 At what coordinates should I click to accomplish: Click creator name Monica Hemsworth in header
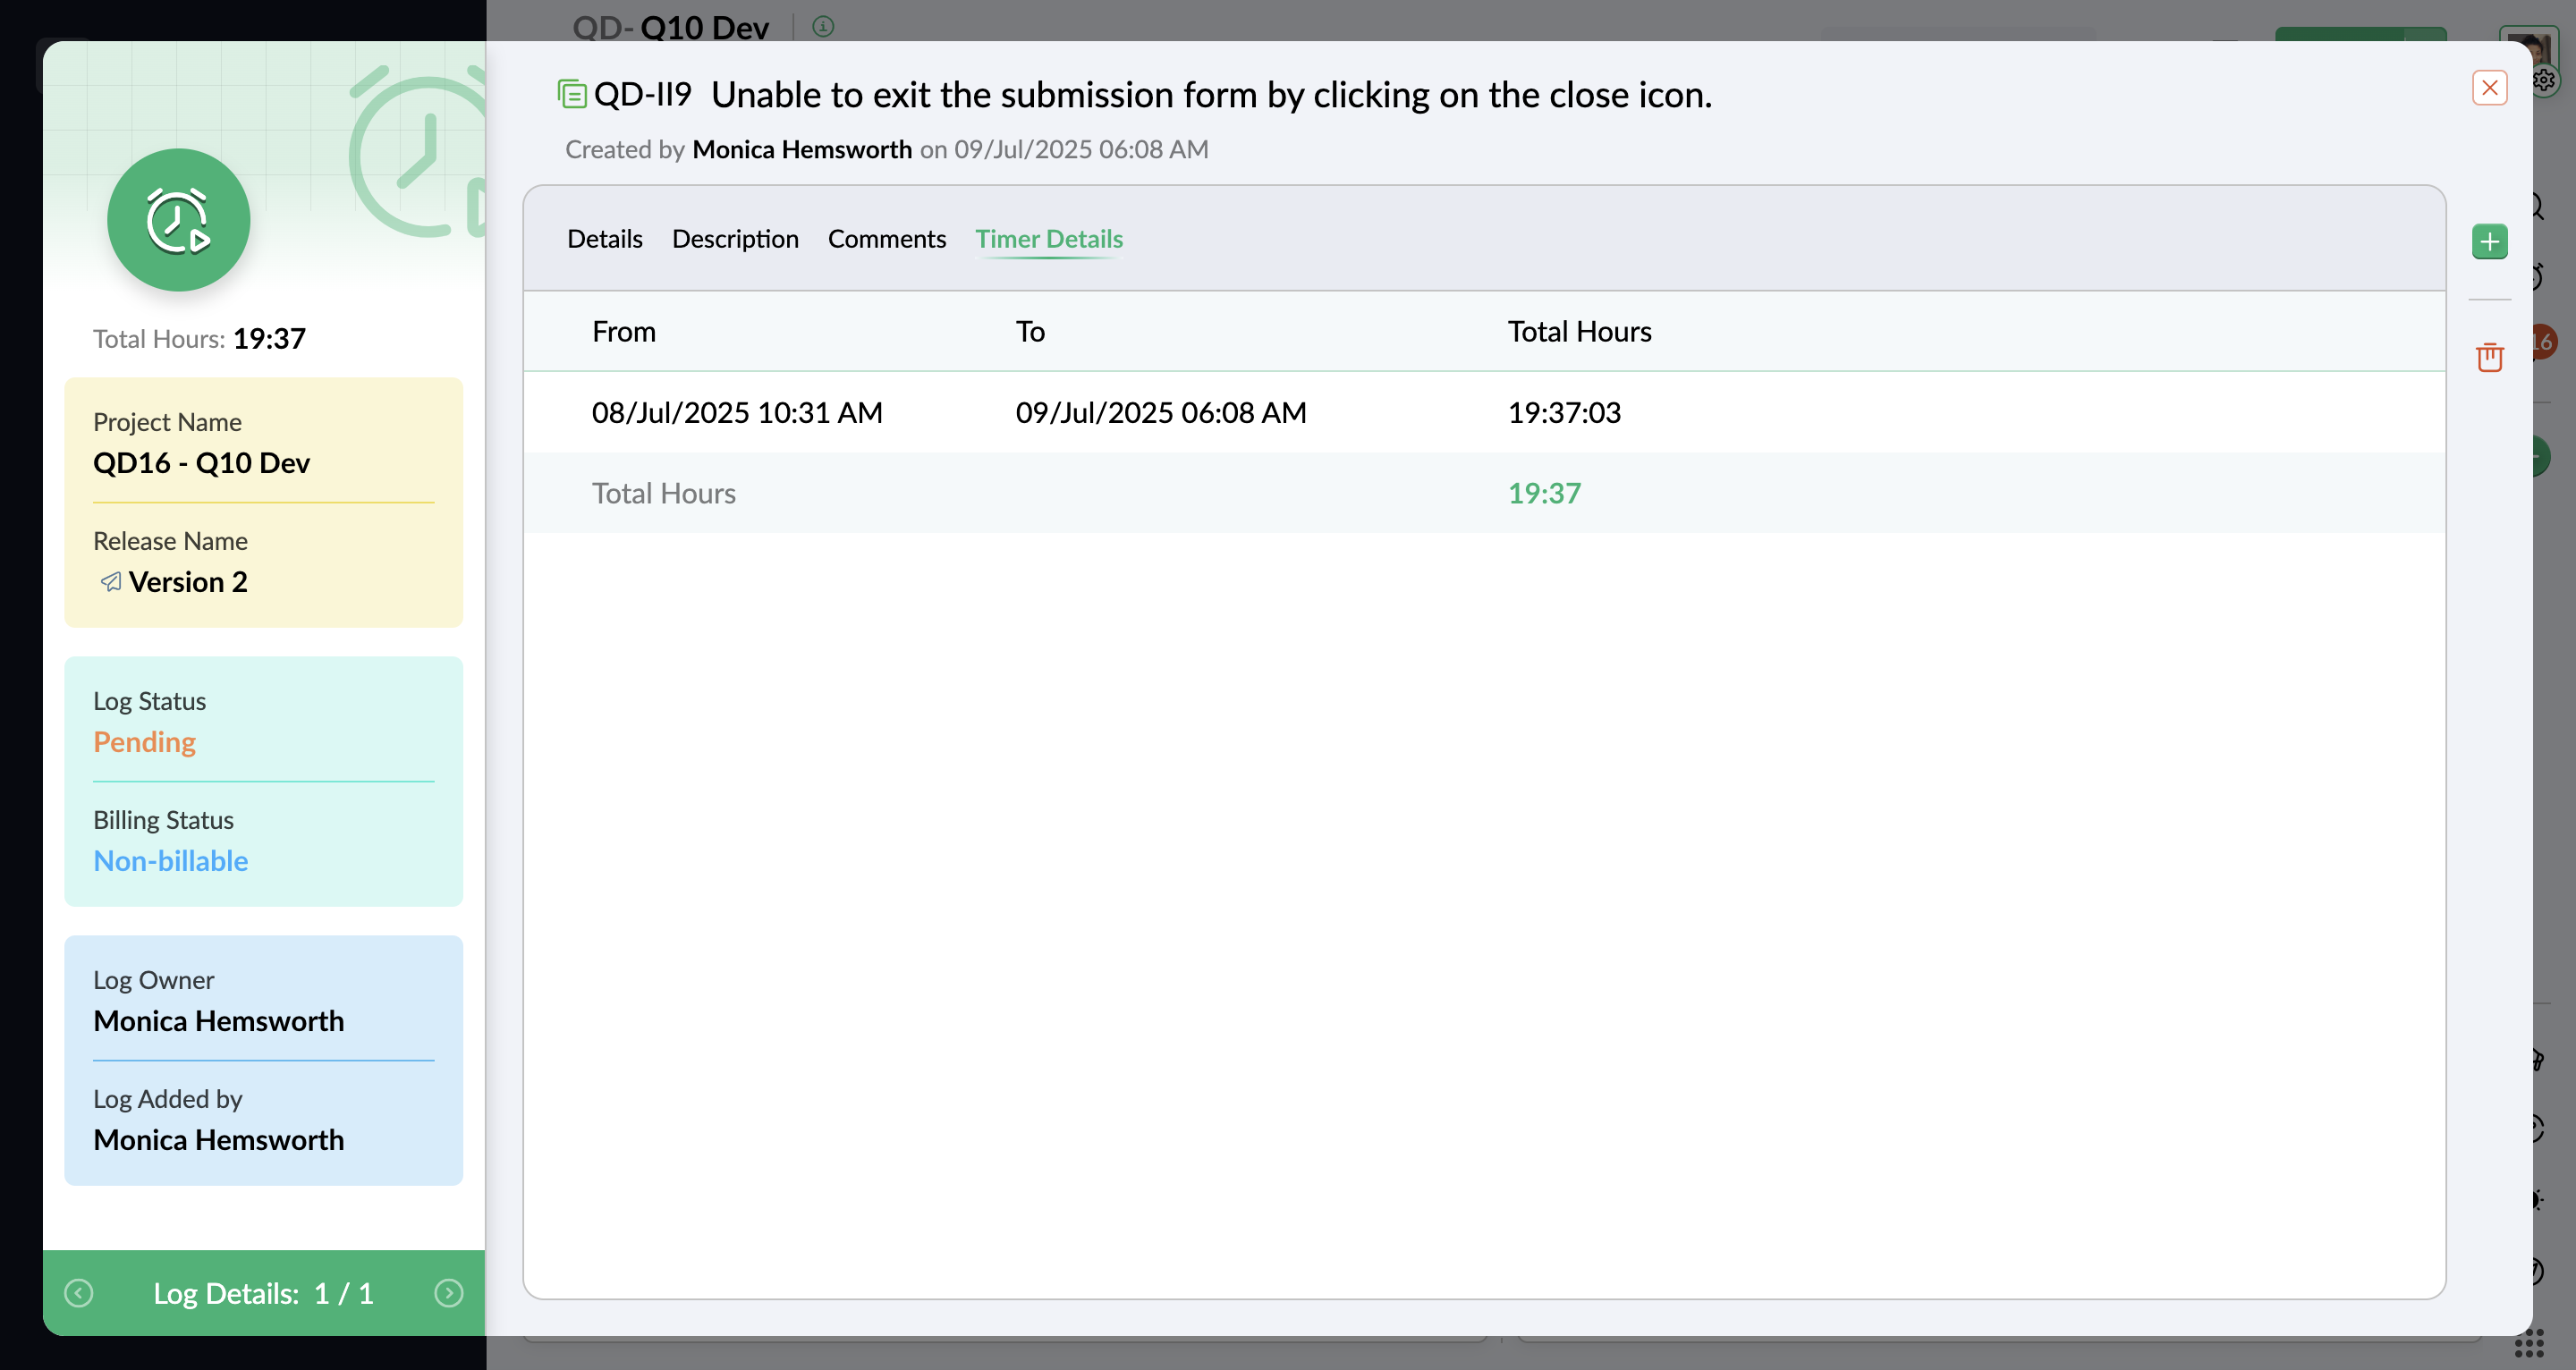pyautogui.click(x=802, y=150)
